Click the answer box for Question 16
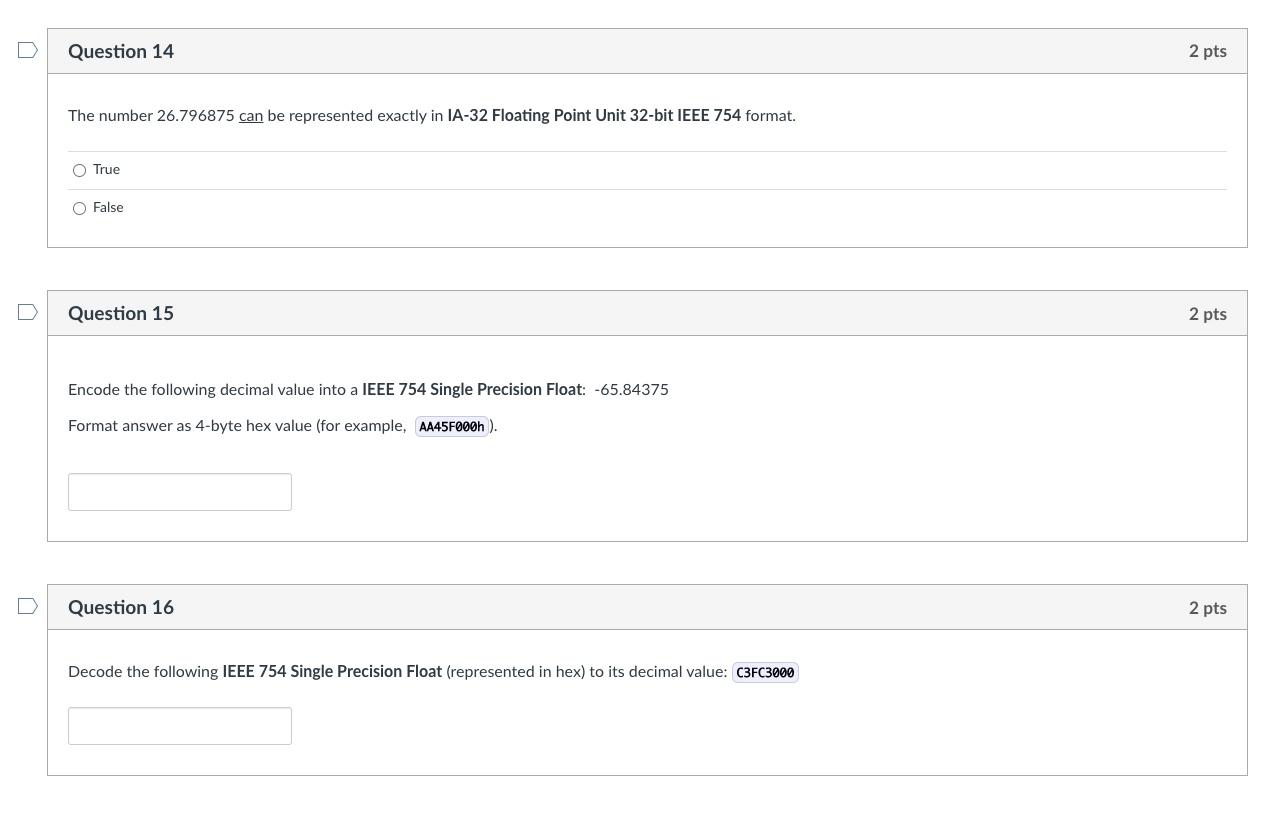Image resolution: width=1287 pixels, height=834 pixels. (180, 725)
